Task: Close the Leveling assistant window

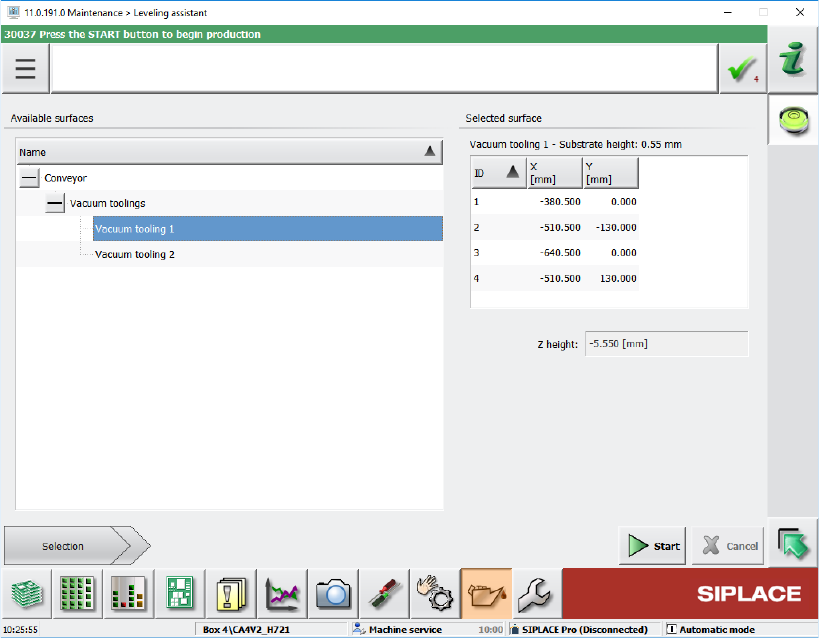Action: pos(800,13)
